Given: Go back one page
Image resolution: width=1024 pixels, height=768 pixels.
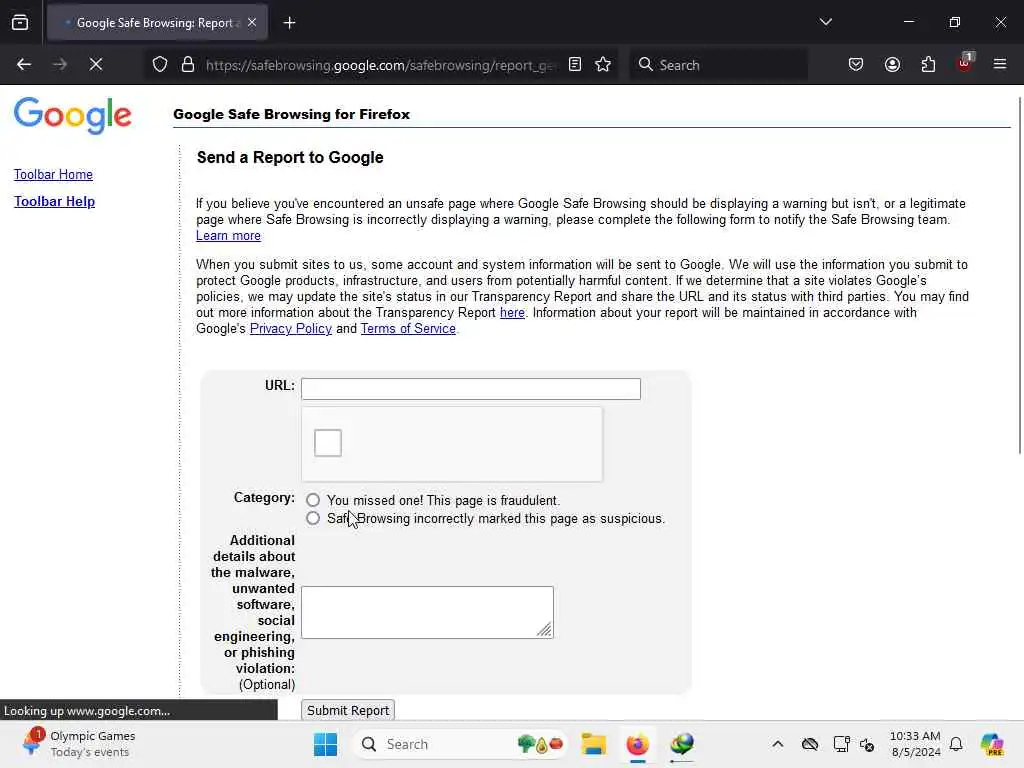Looking at the screenshot, I should pos(24,65).
